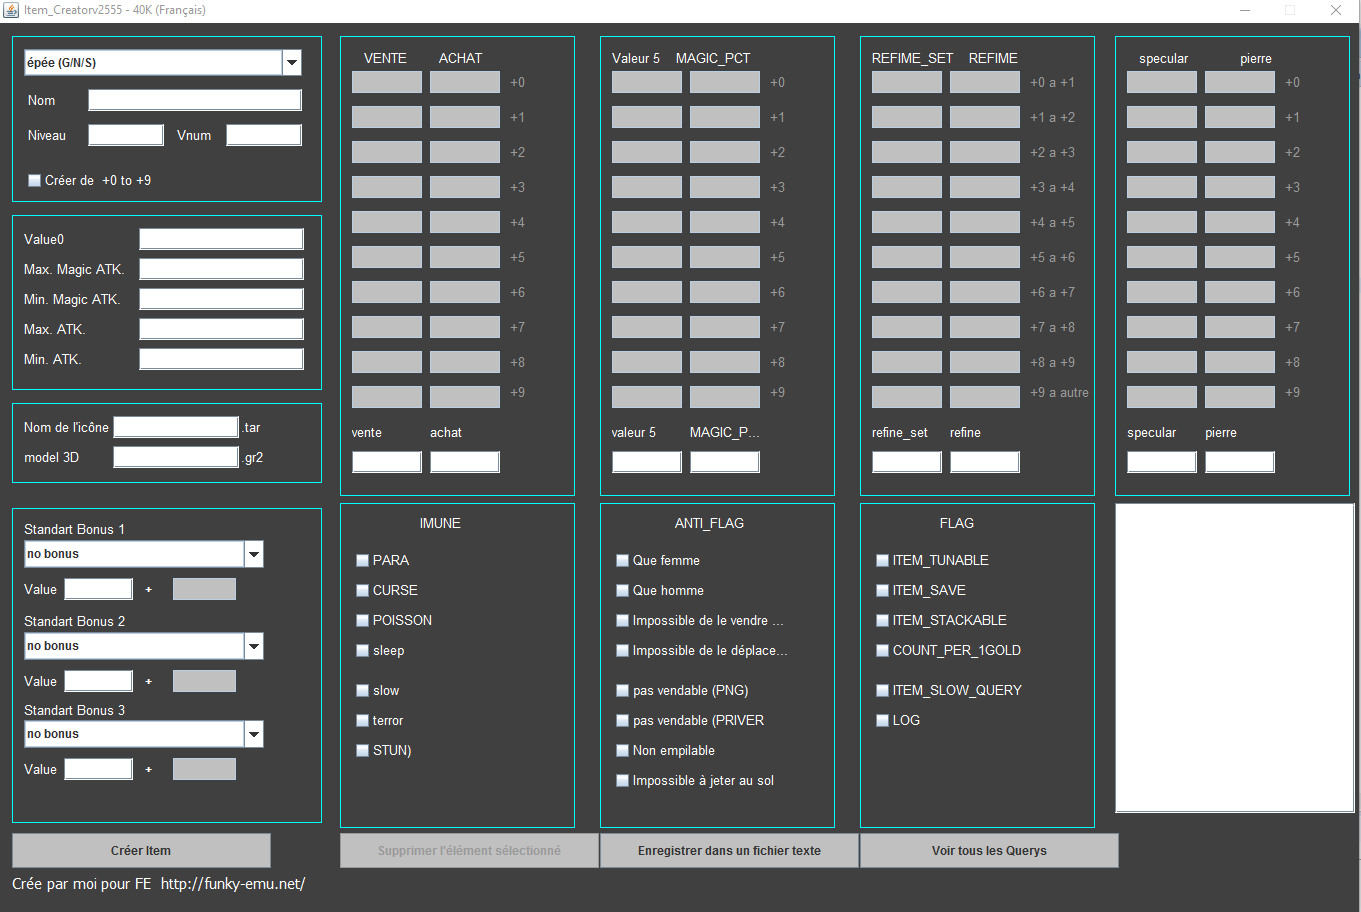Tick the PARA immunity checkbox

(x=363, y=561)
